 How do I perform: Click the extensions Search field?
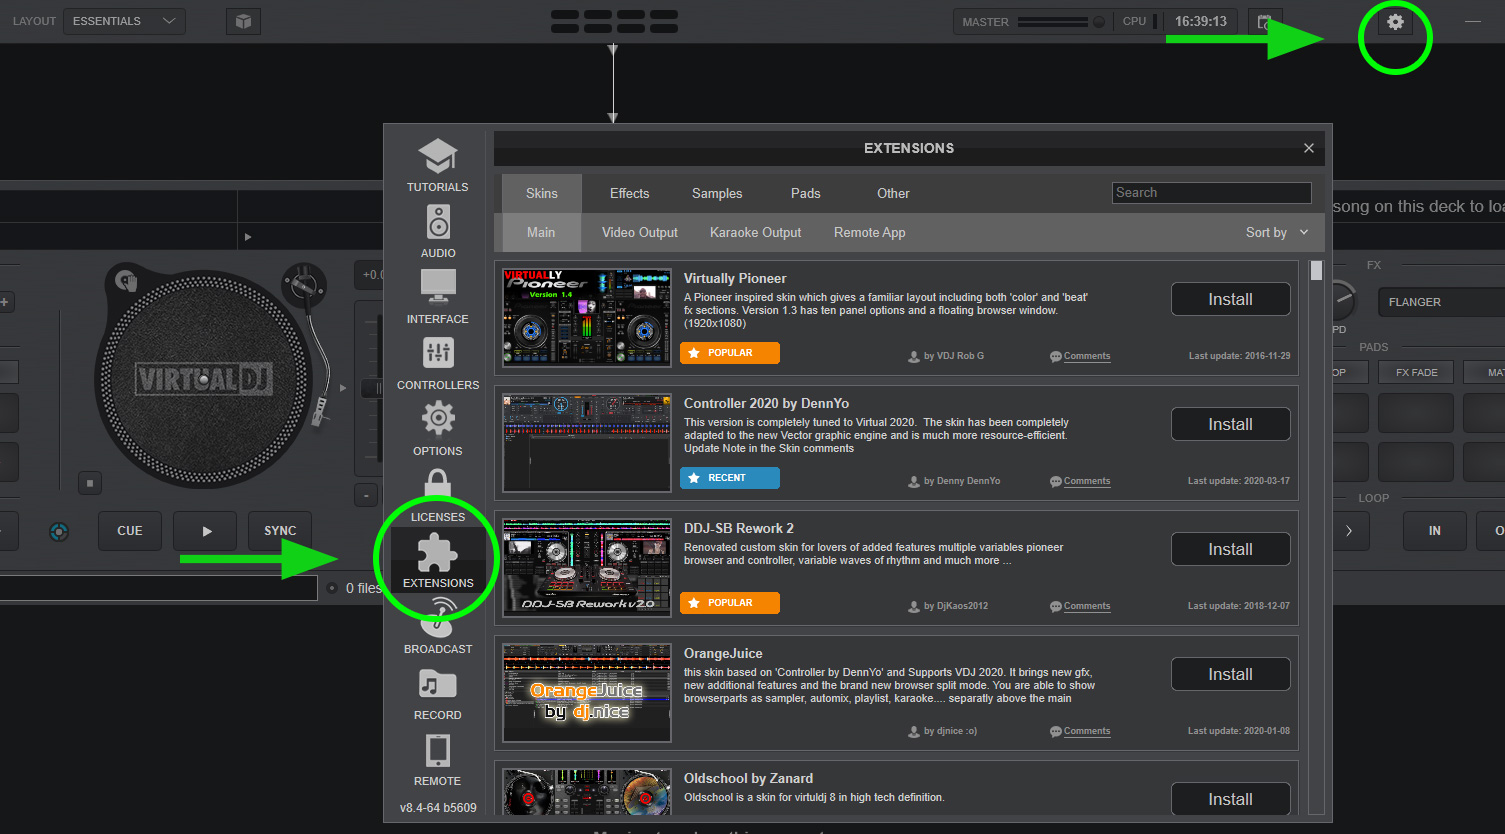pyautogui.click(x=1211, y=193)
